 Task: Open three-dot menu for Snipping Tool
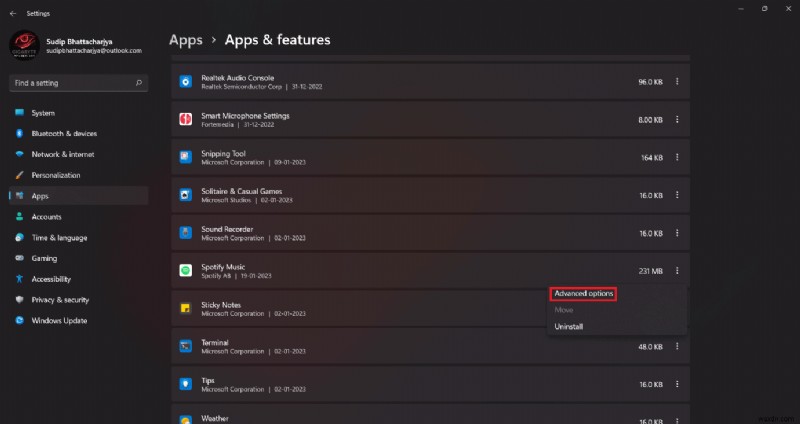tap(677, 157)
